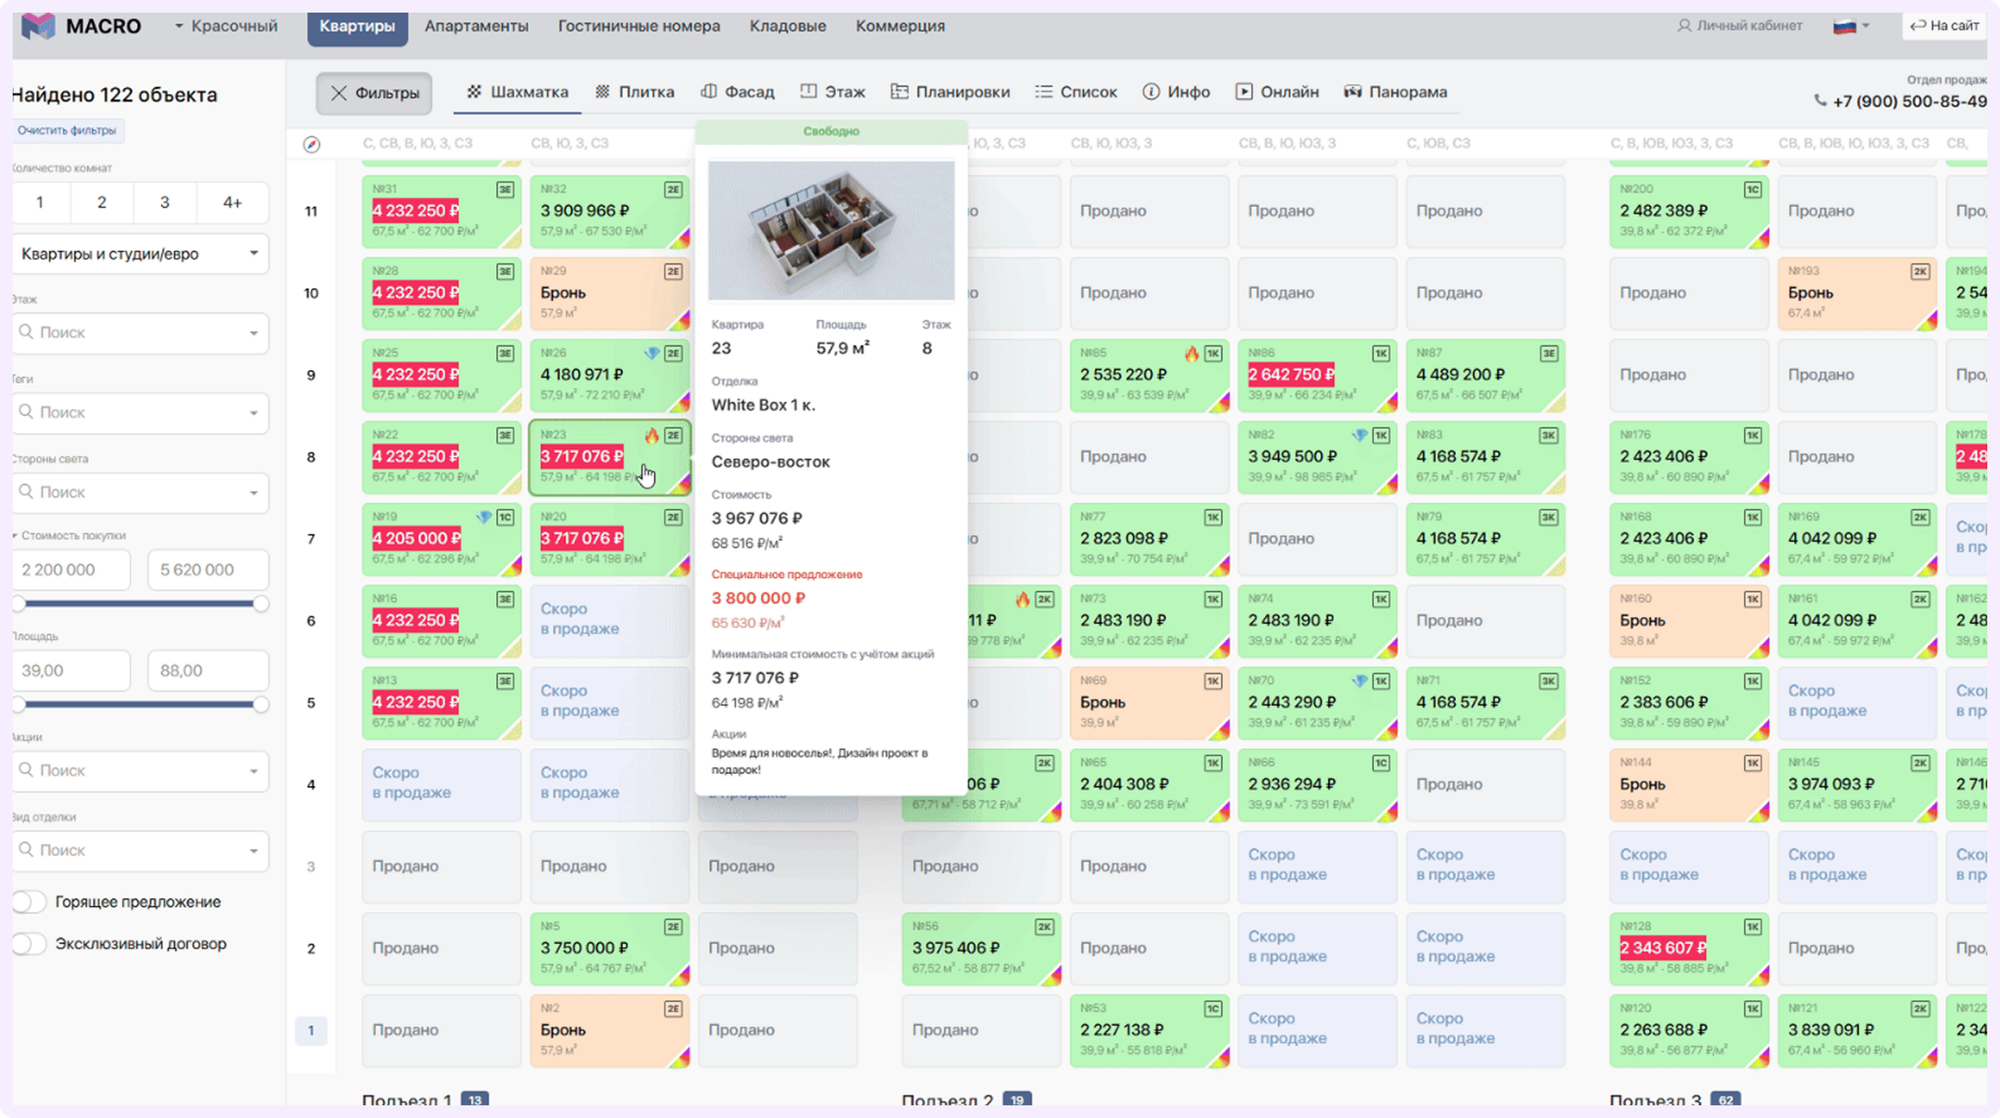
Task: Switch to the Апартаменты tab
Action: (476, 26)
